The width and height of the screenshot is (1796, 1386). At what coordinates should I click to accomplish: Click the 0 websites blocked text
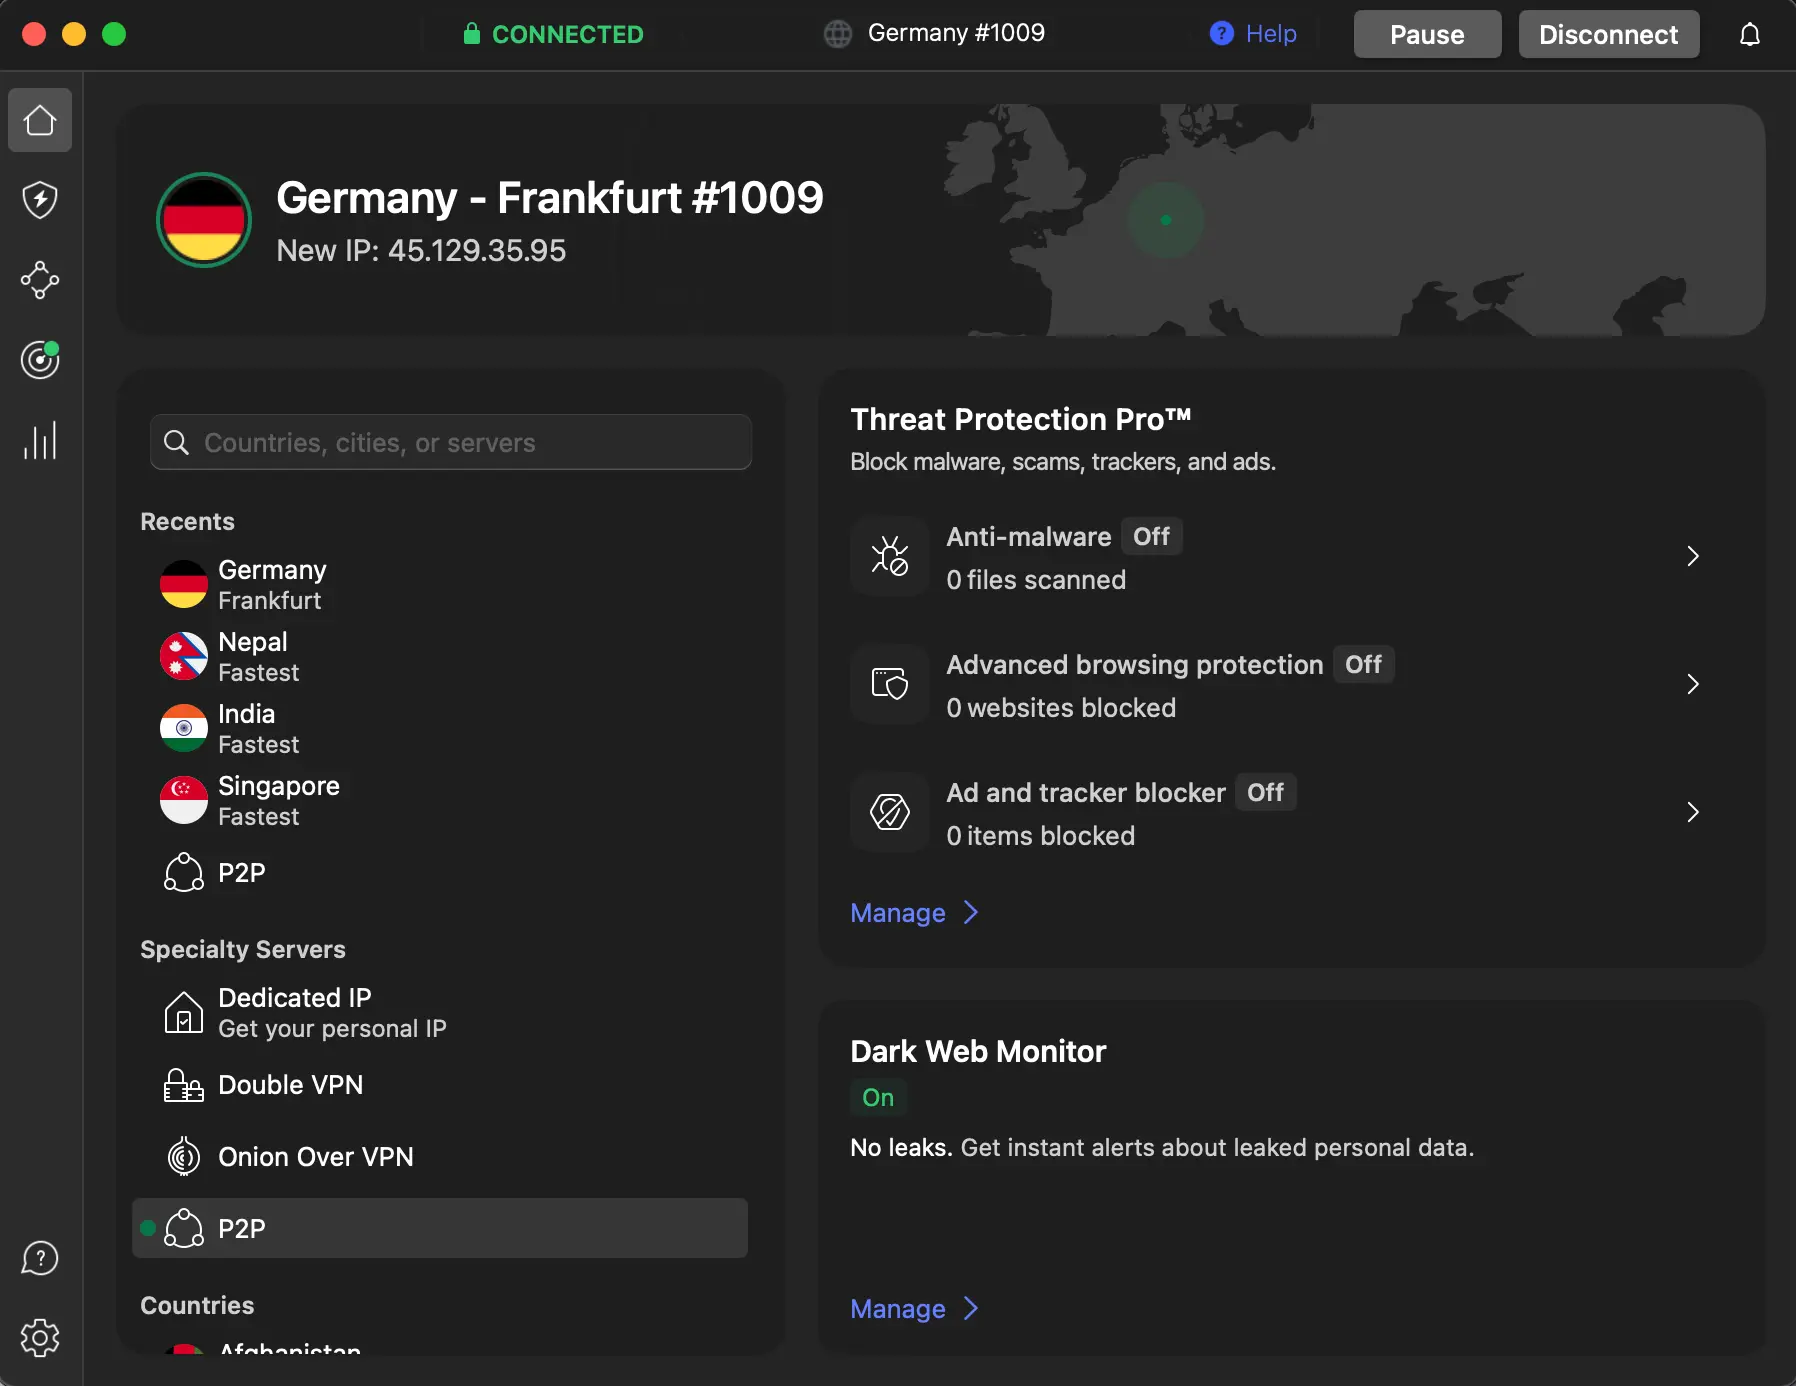[1061, 708]
